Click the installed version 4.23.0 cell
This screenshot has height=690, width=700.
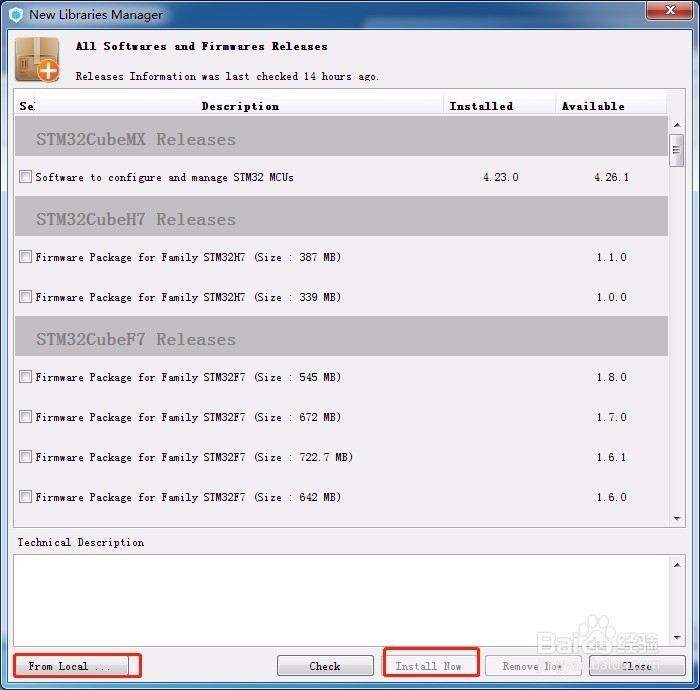500,177
